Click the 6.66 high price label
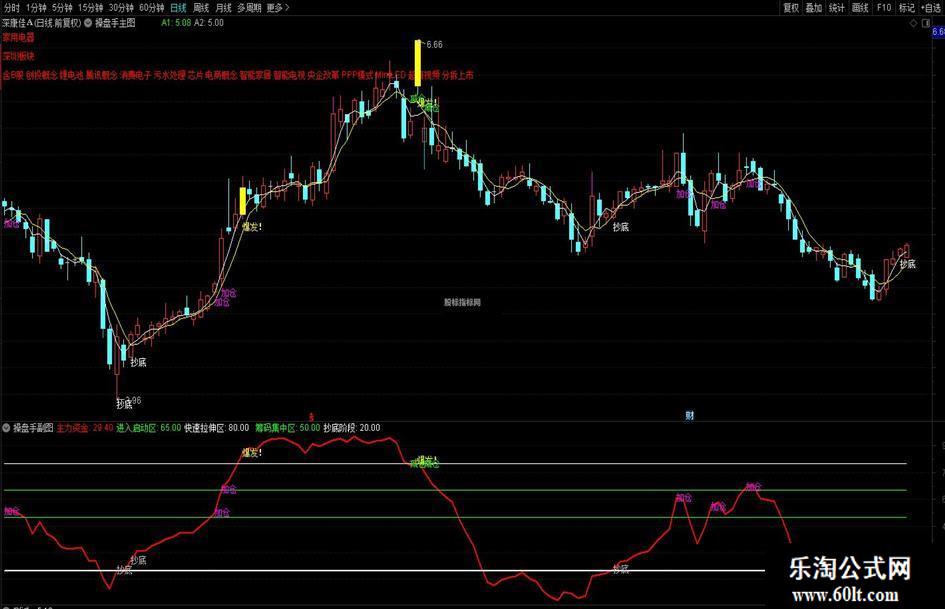The height and width of the screenshot is (609, 945). [434, 45]
